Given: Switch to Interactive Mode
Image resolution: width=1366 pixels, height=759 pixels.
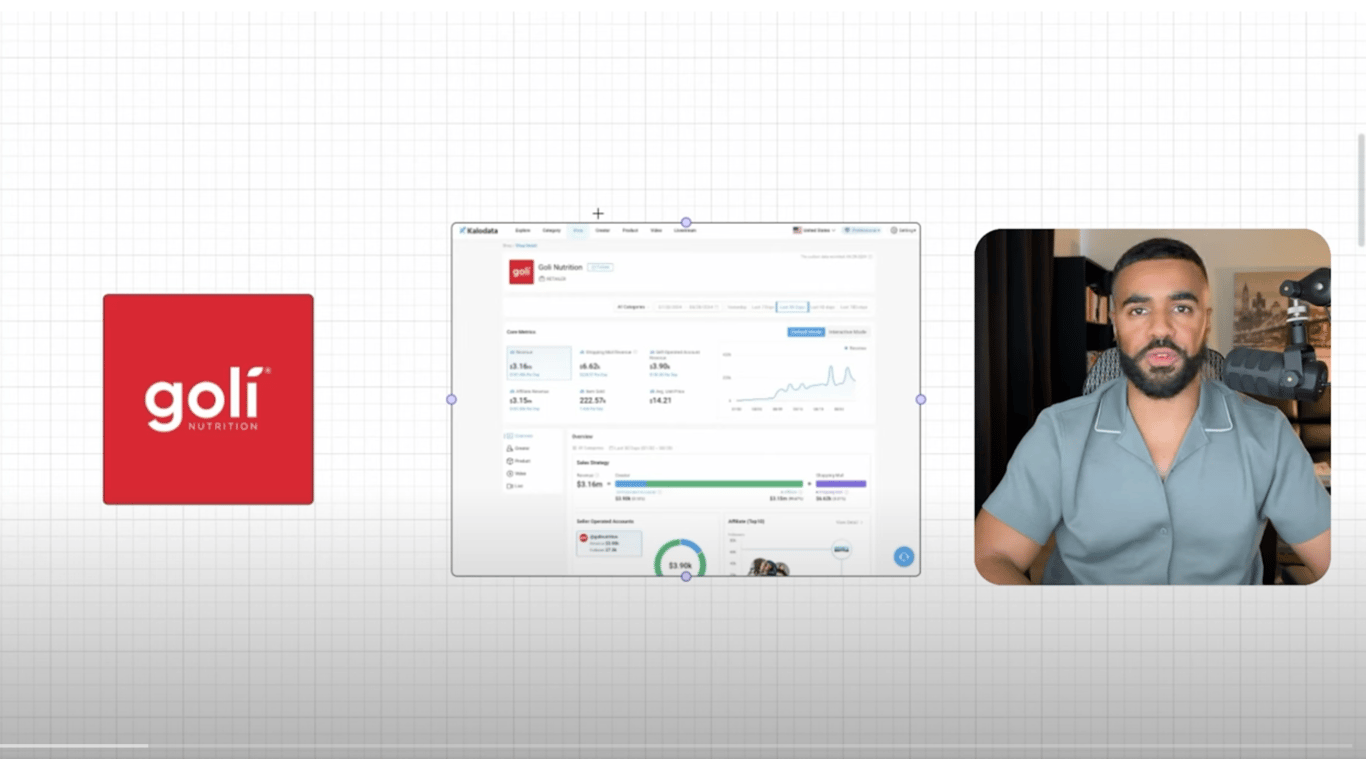Looking at the screenshot, I should point(847,332).
